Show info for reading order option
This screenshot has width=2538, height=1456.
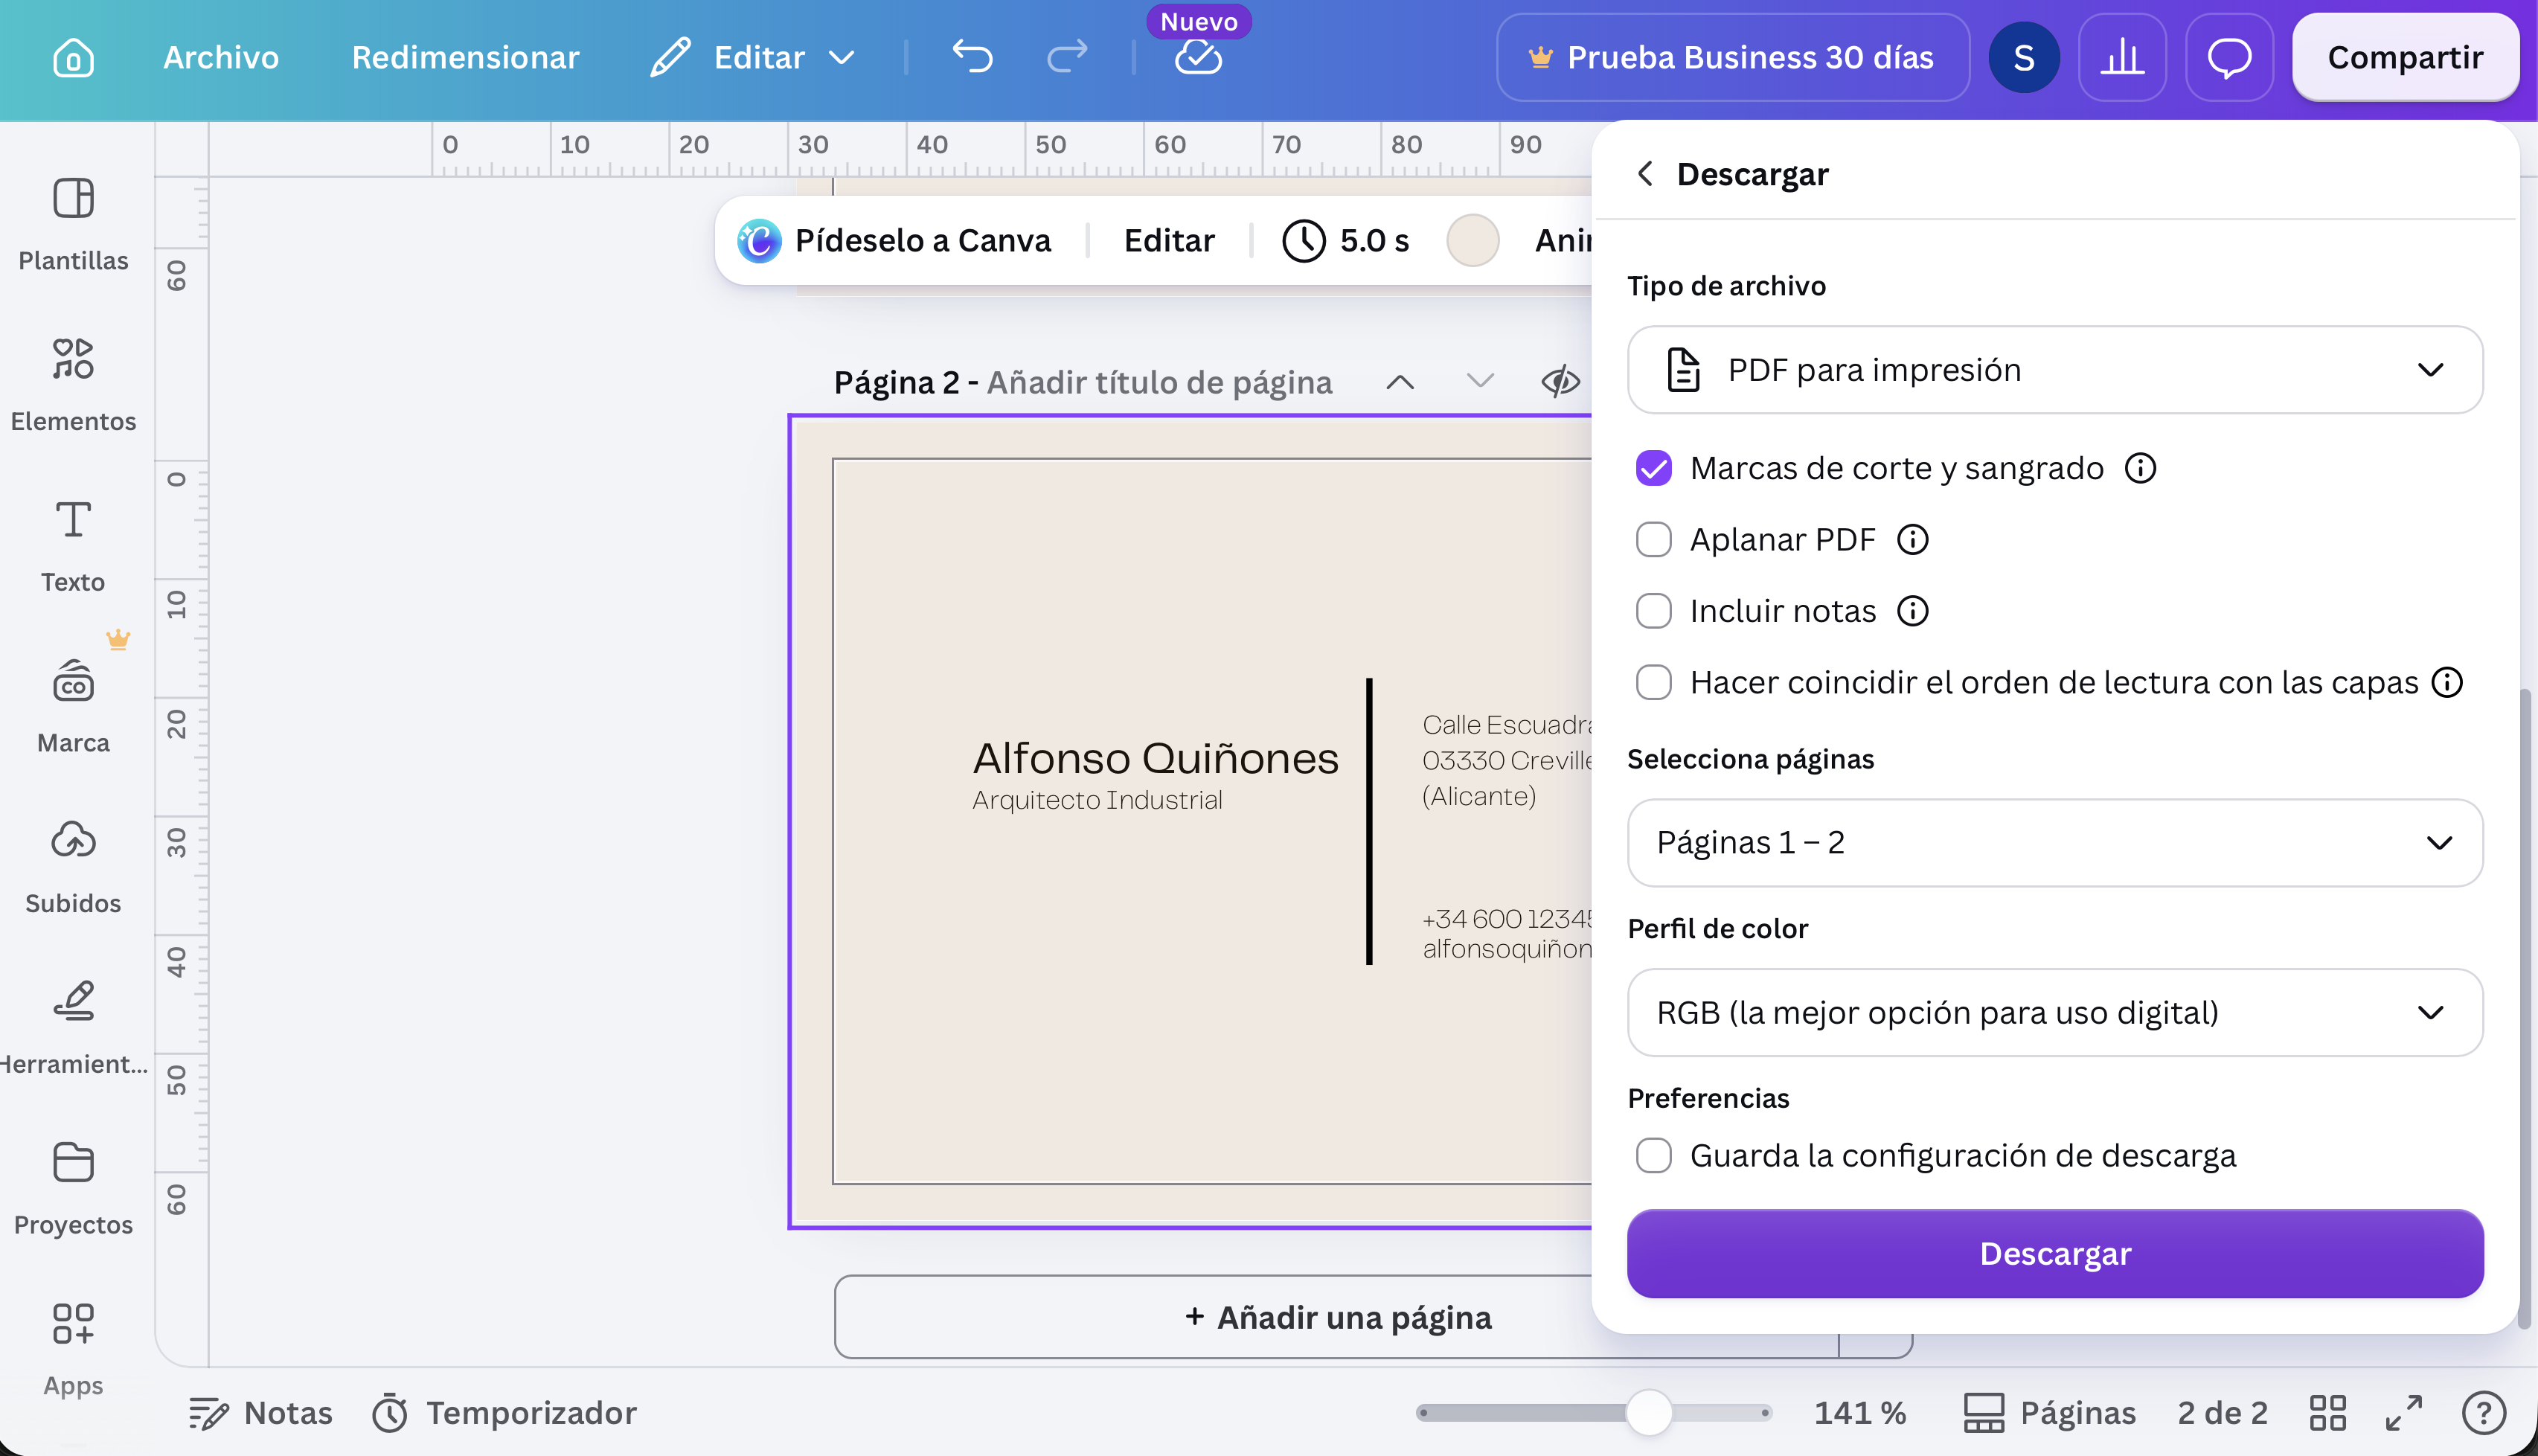(2446, 683)
